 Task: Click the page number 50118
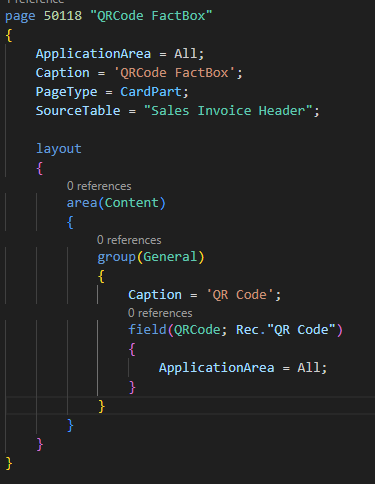(63, 16)
